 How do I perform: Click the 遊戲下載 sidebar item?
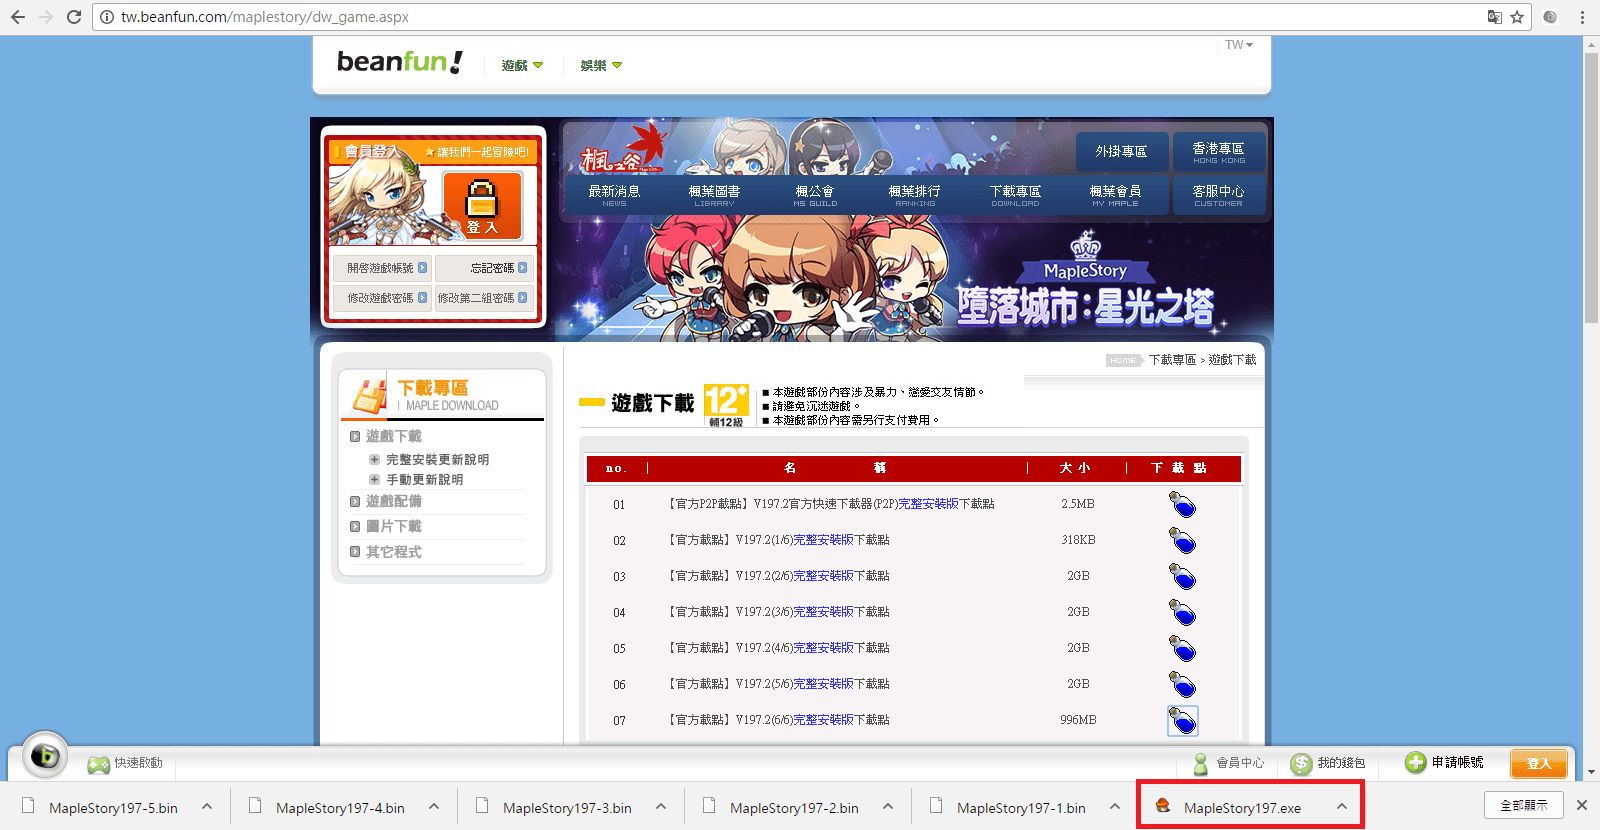click(394, 436)
